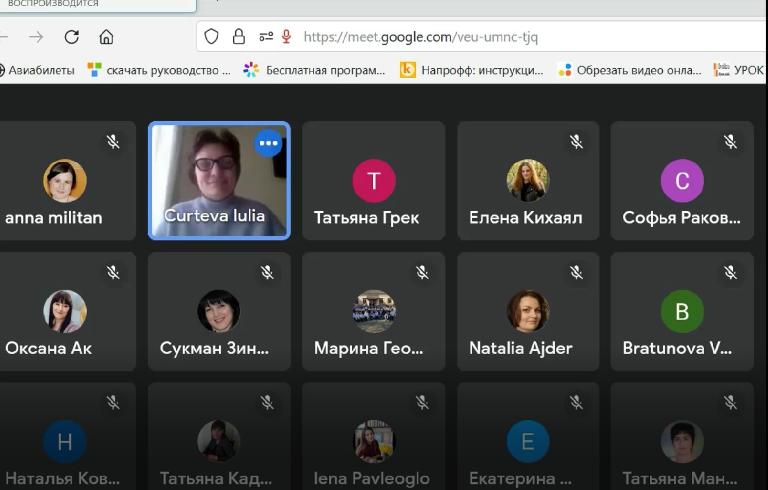Click the name Марина Гео...
Viewport: 768px width, 490px height.
click(368, 348)
